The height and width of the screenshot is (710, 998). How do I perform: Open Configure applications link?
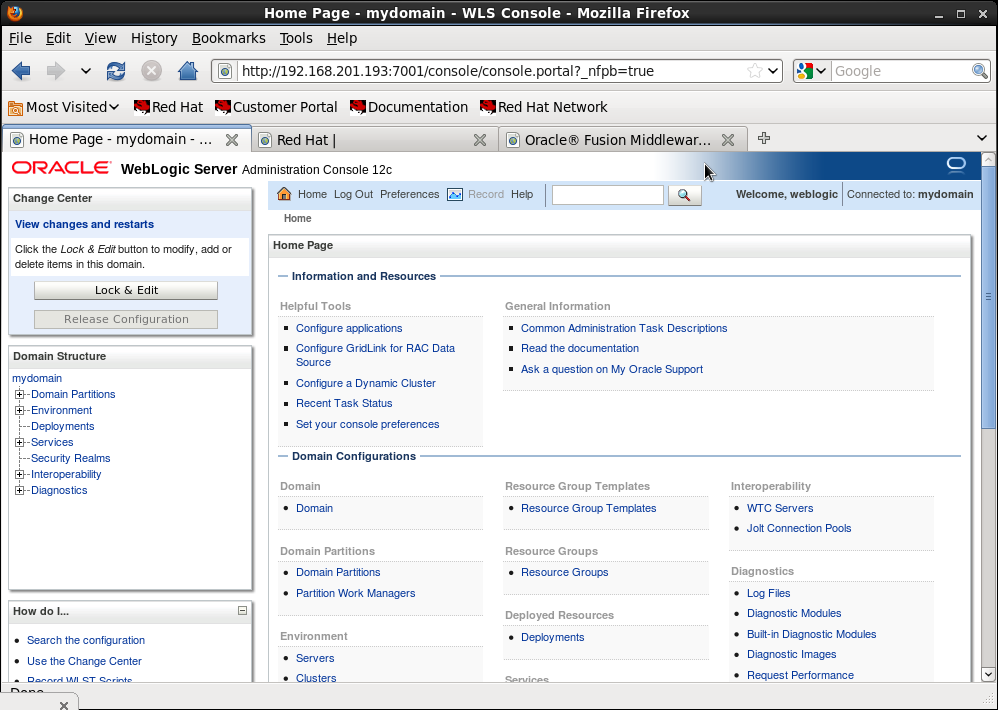click(349, 328)
